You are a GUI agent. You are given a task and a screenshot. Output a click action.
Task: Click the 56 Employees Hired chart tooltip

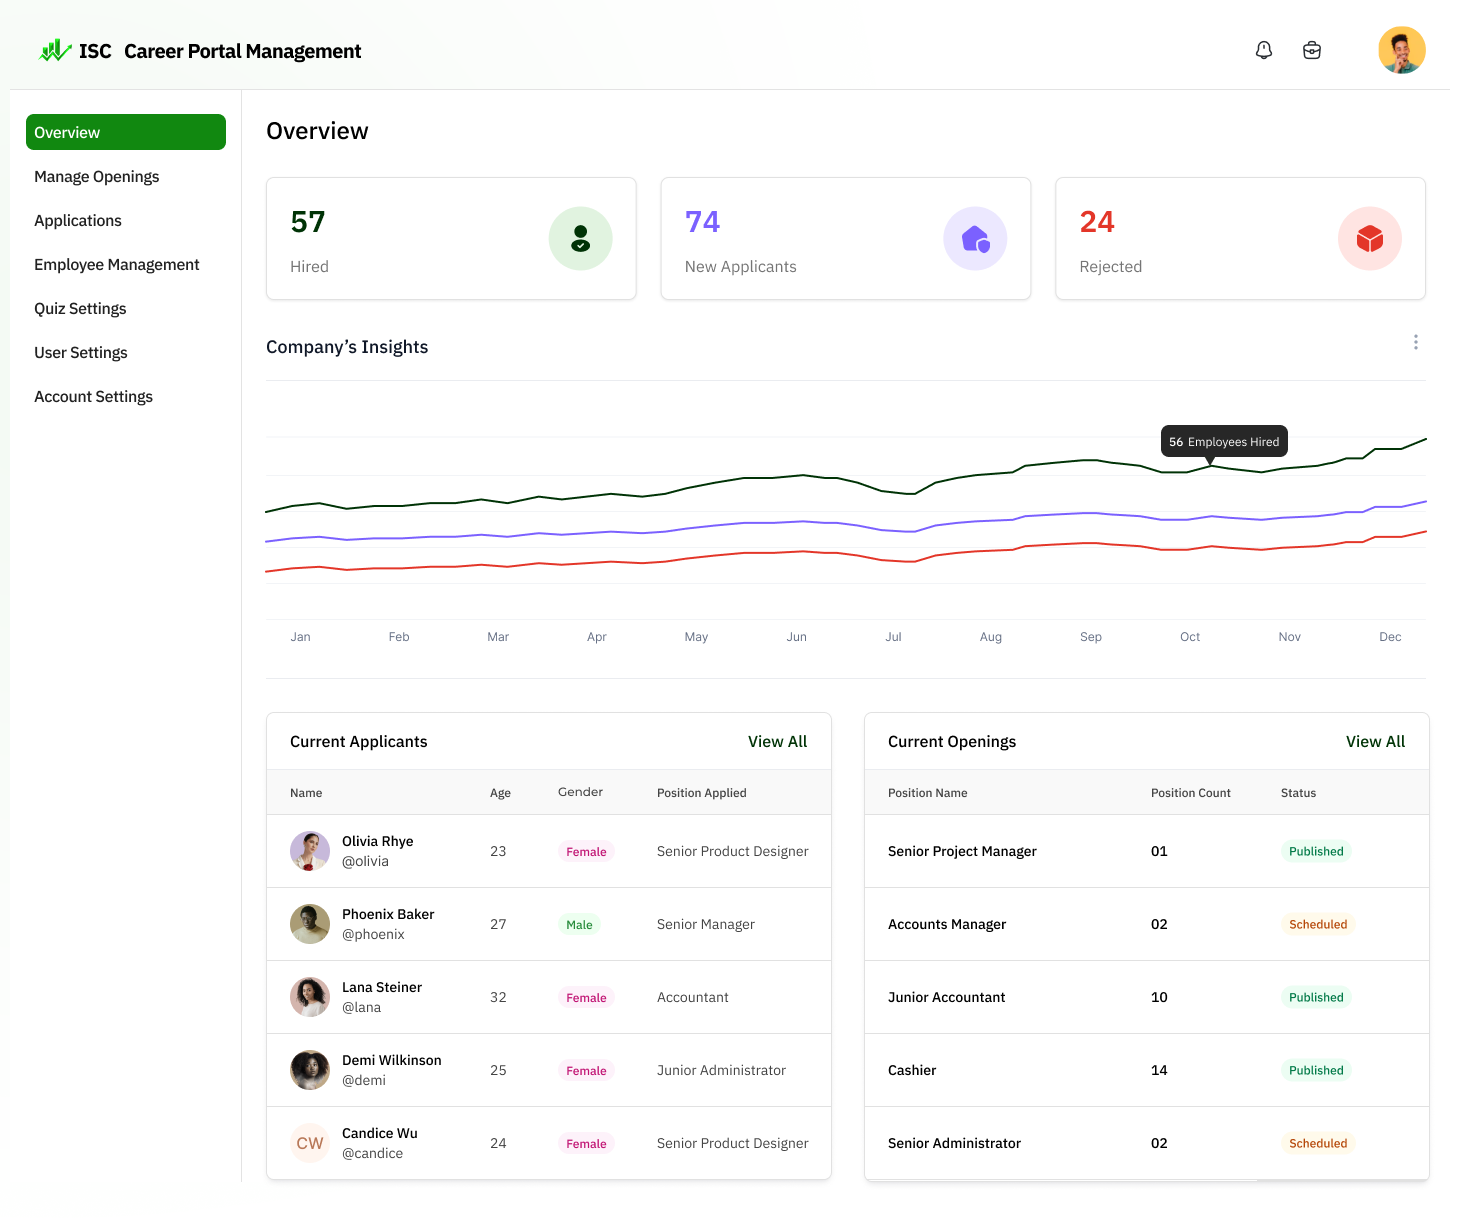[x=1224, y=442]
